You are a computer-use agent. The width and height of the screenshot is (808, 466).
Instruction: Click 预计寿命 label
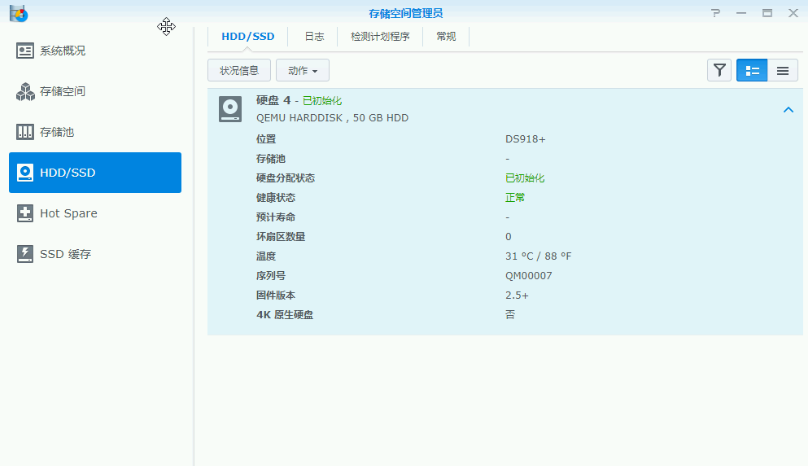click(276, 217)
